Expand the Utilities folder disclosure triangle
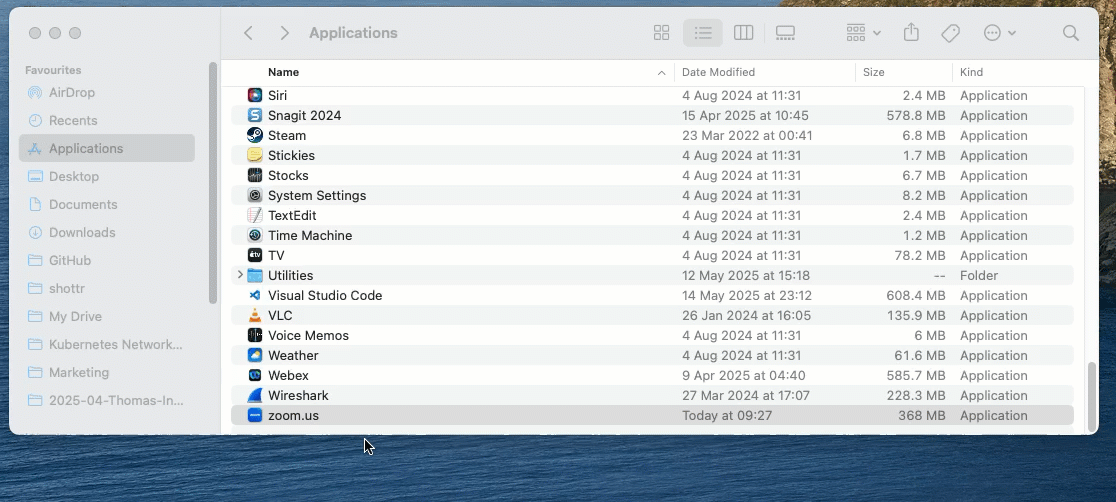 coord(240,275)
